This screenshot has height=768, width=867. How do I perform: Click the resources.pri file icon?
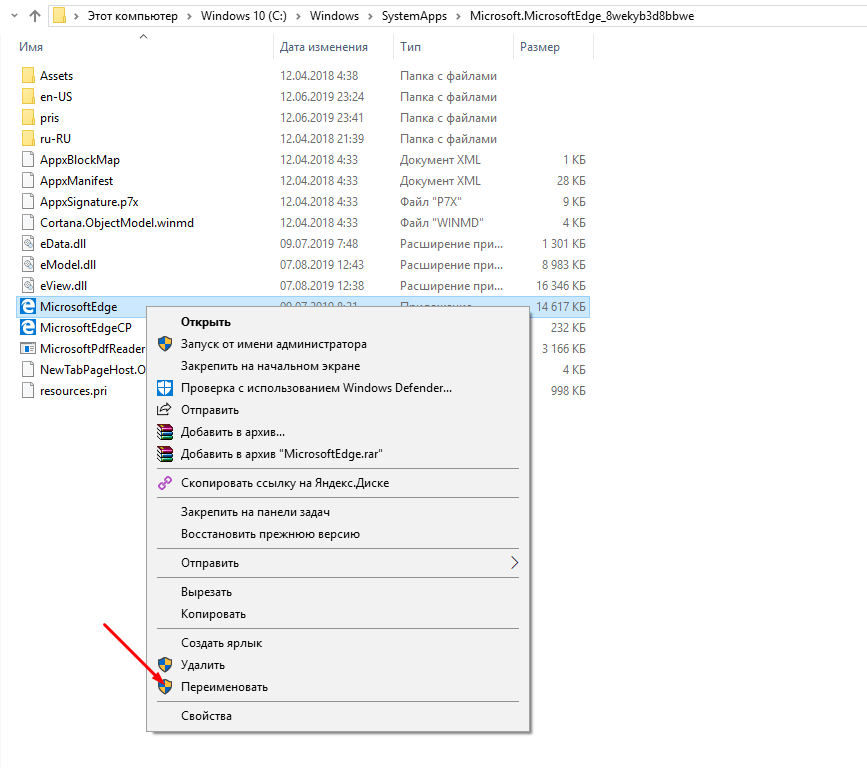point(28,390)
